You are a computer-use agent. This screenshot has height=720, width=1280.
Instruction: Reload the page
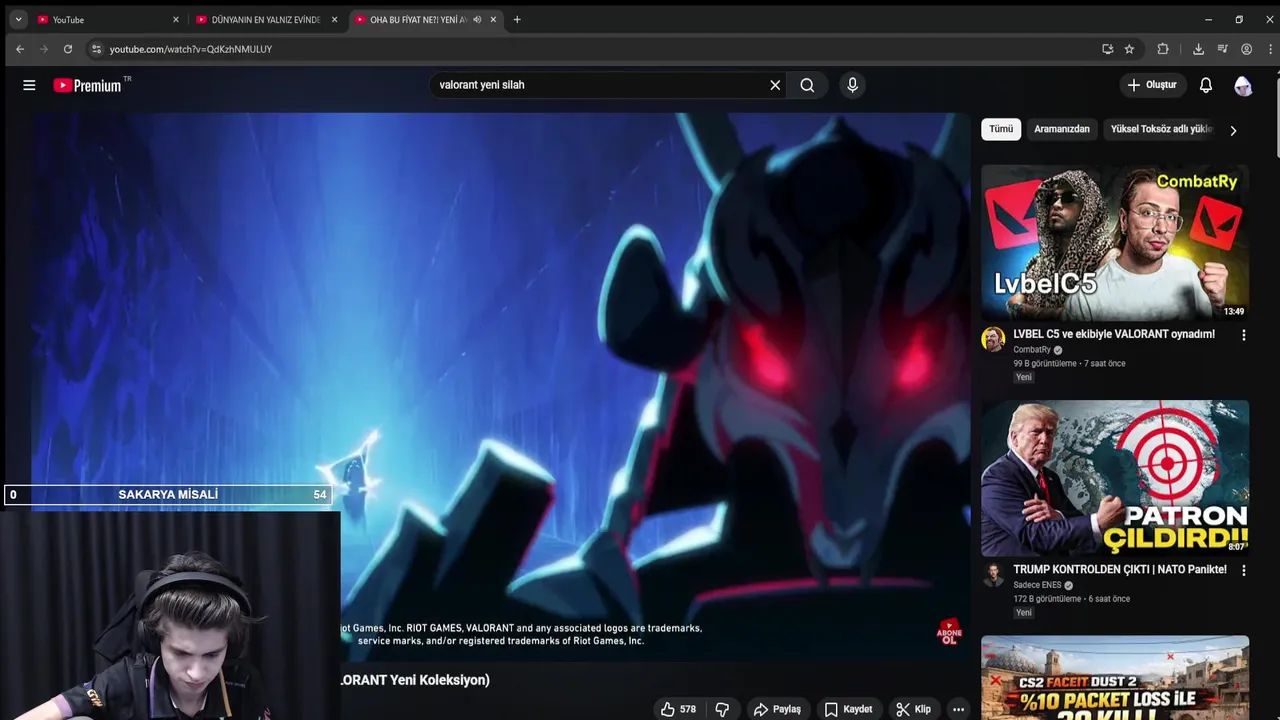coord(68,49)
